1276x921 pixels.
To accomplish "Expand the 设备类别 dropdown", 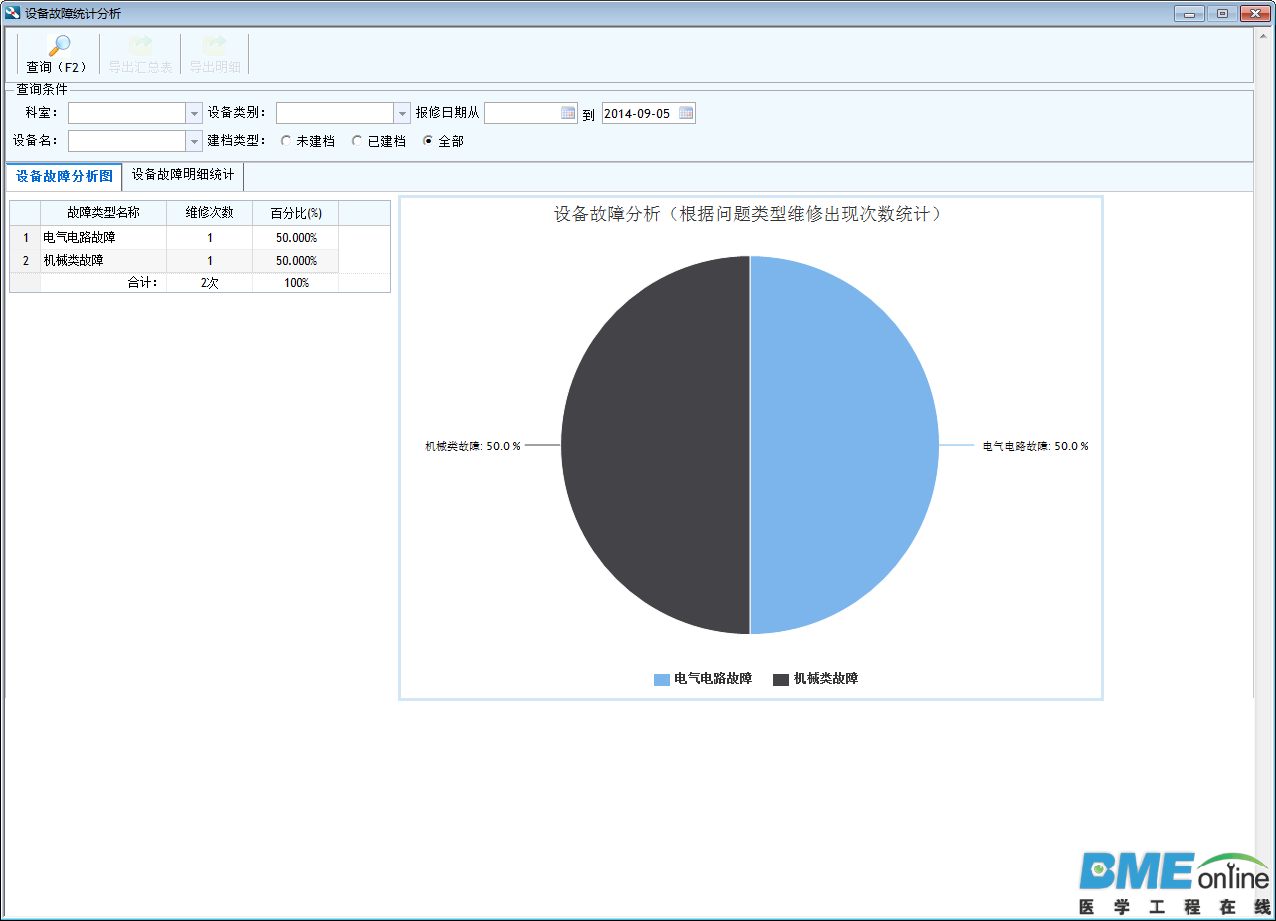I will point(402,113).
